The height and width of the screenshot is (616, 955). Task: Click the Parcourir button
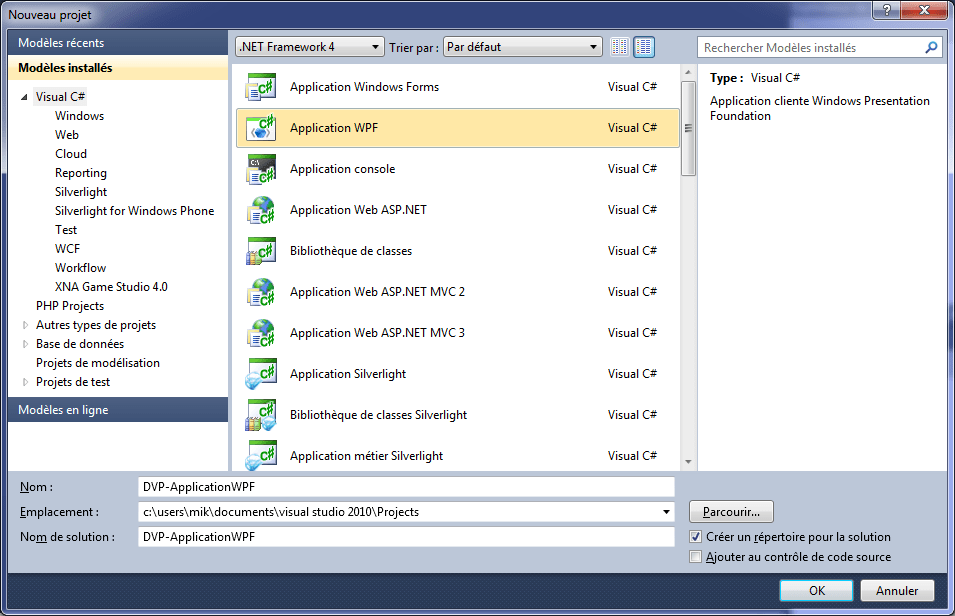[730, 511]
